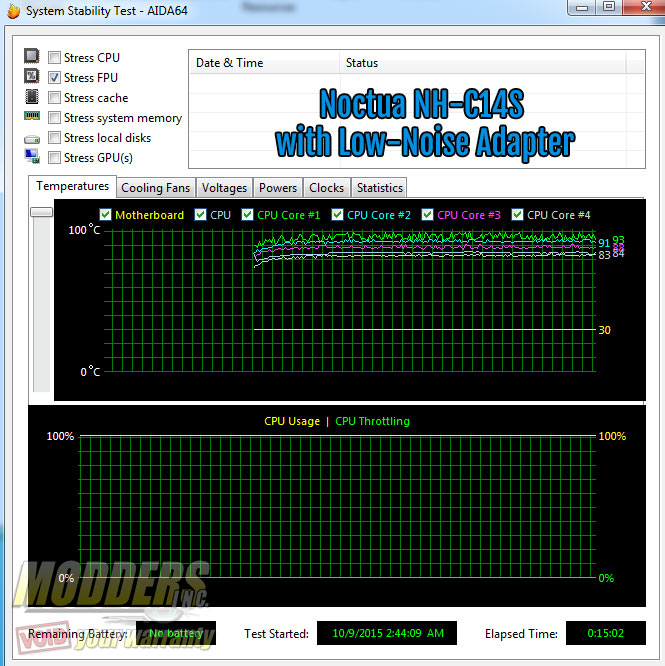Close the System Stability Test window
The height and width of the screenshot is (666, 665).
tap(644, 7)
